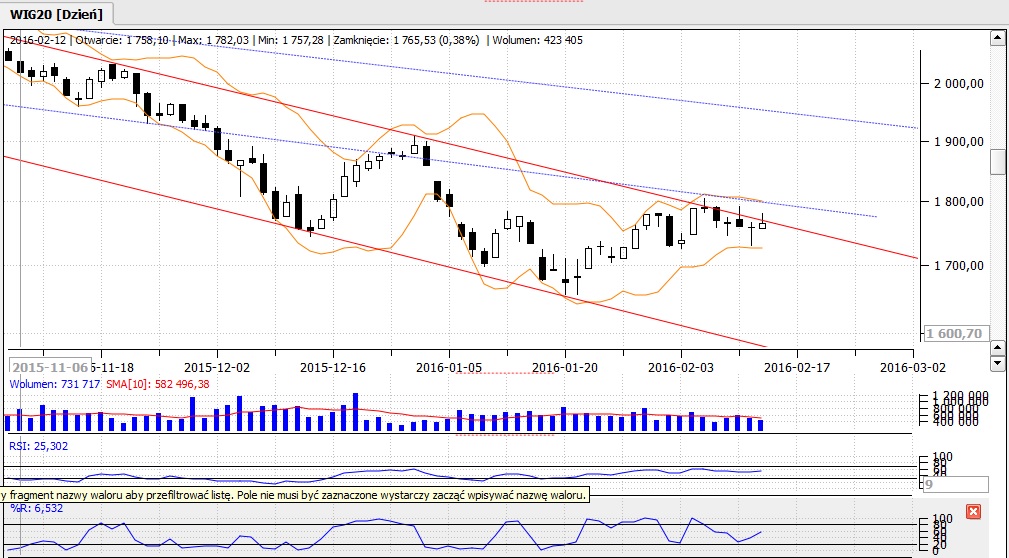Click the 1 700,00 price axis label
The height and width of the screenshot is (558, 1009).
click(959, 265)
